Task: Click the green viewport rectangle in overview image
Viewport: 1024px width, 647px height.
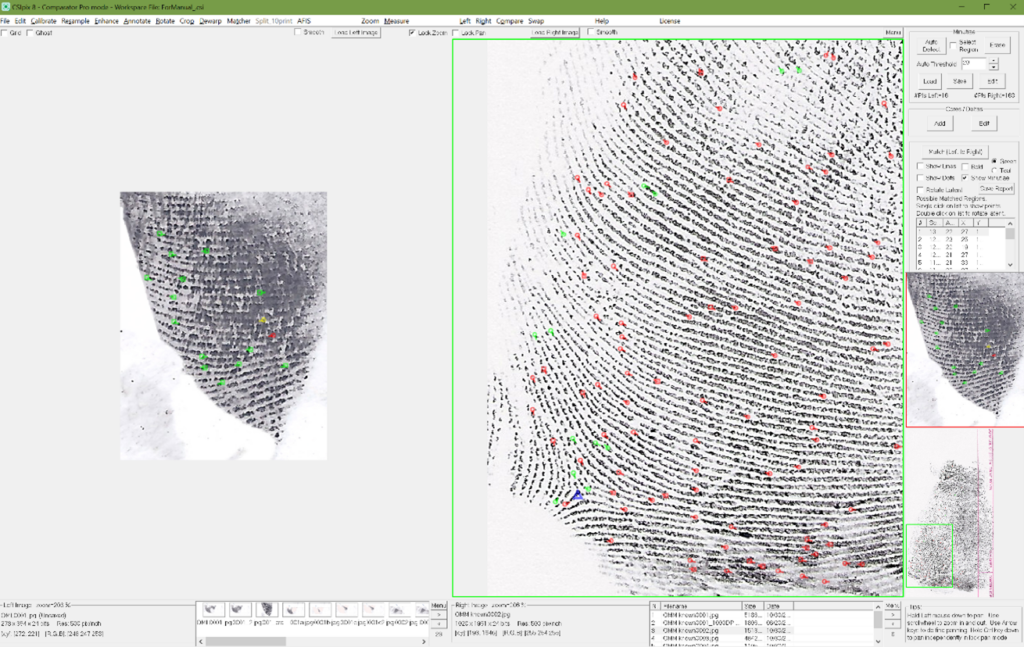Action: [929, 555]
